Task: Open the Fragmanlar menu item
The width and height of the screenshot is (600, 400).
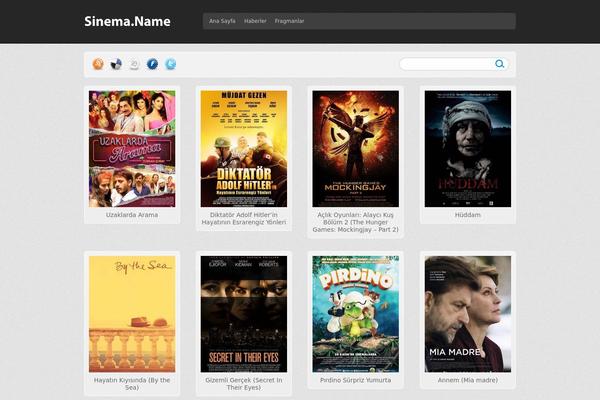Action: coord(289,21)
